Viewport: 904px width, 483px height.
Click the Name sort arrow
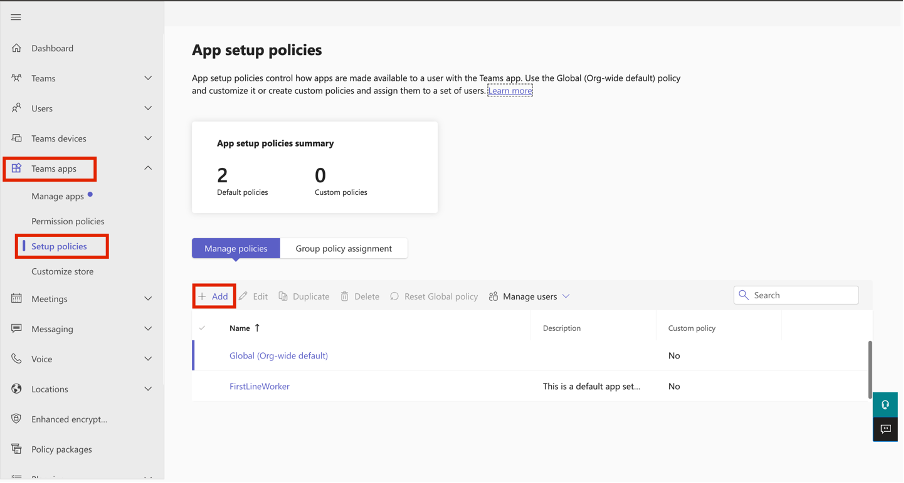[x=257, y=327]
